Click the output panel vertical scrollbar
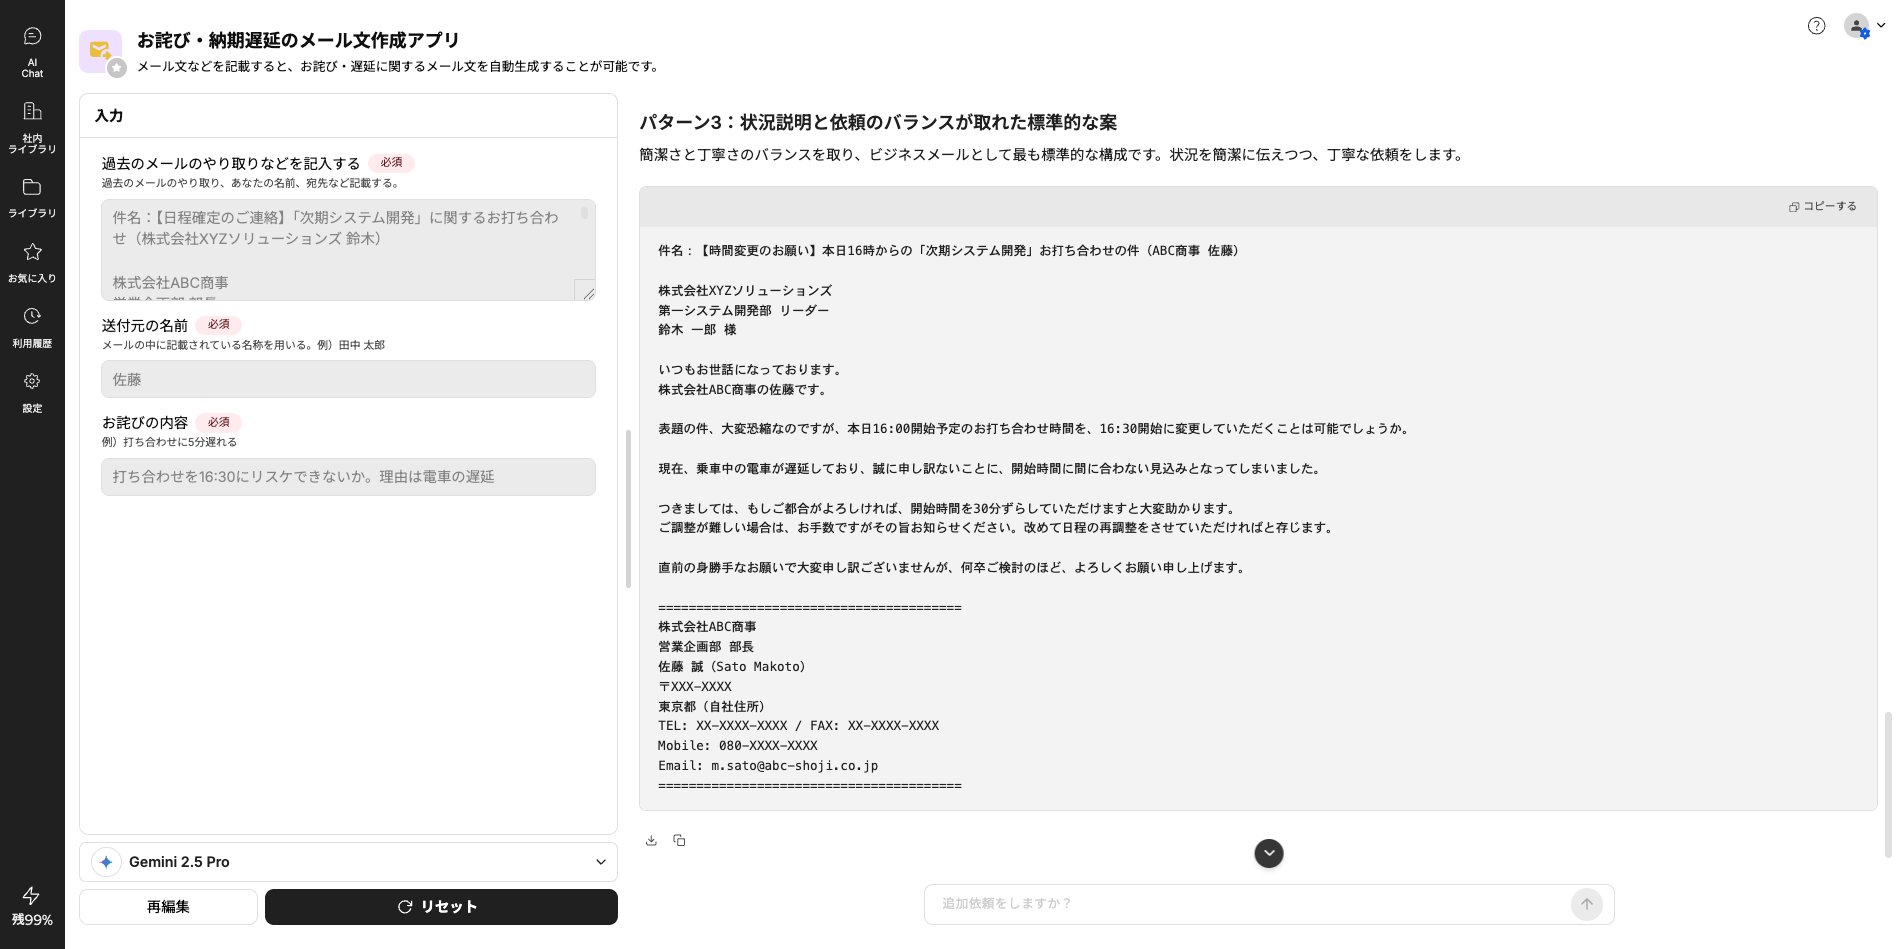The width and height of the screenshot is (1899, 949). 1887,783
